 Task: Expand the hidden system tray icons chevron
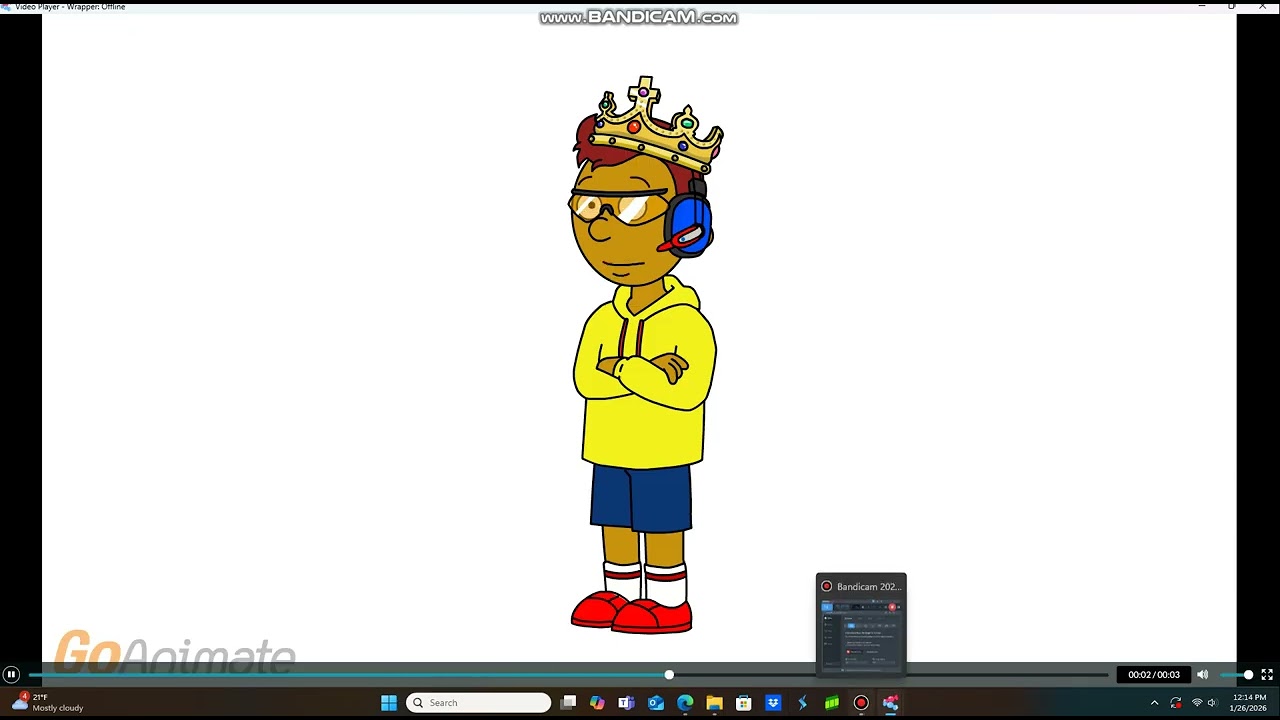[1154, 703]
